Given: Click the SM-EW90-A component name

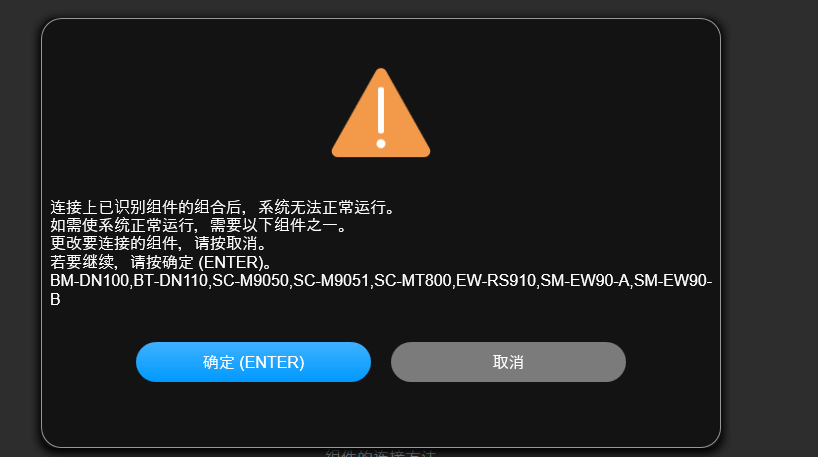Looking at the screenshot, I should point(585,281).
